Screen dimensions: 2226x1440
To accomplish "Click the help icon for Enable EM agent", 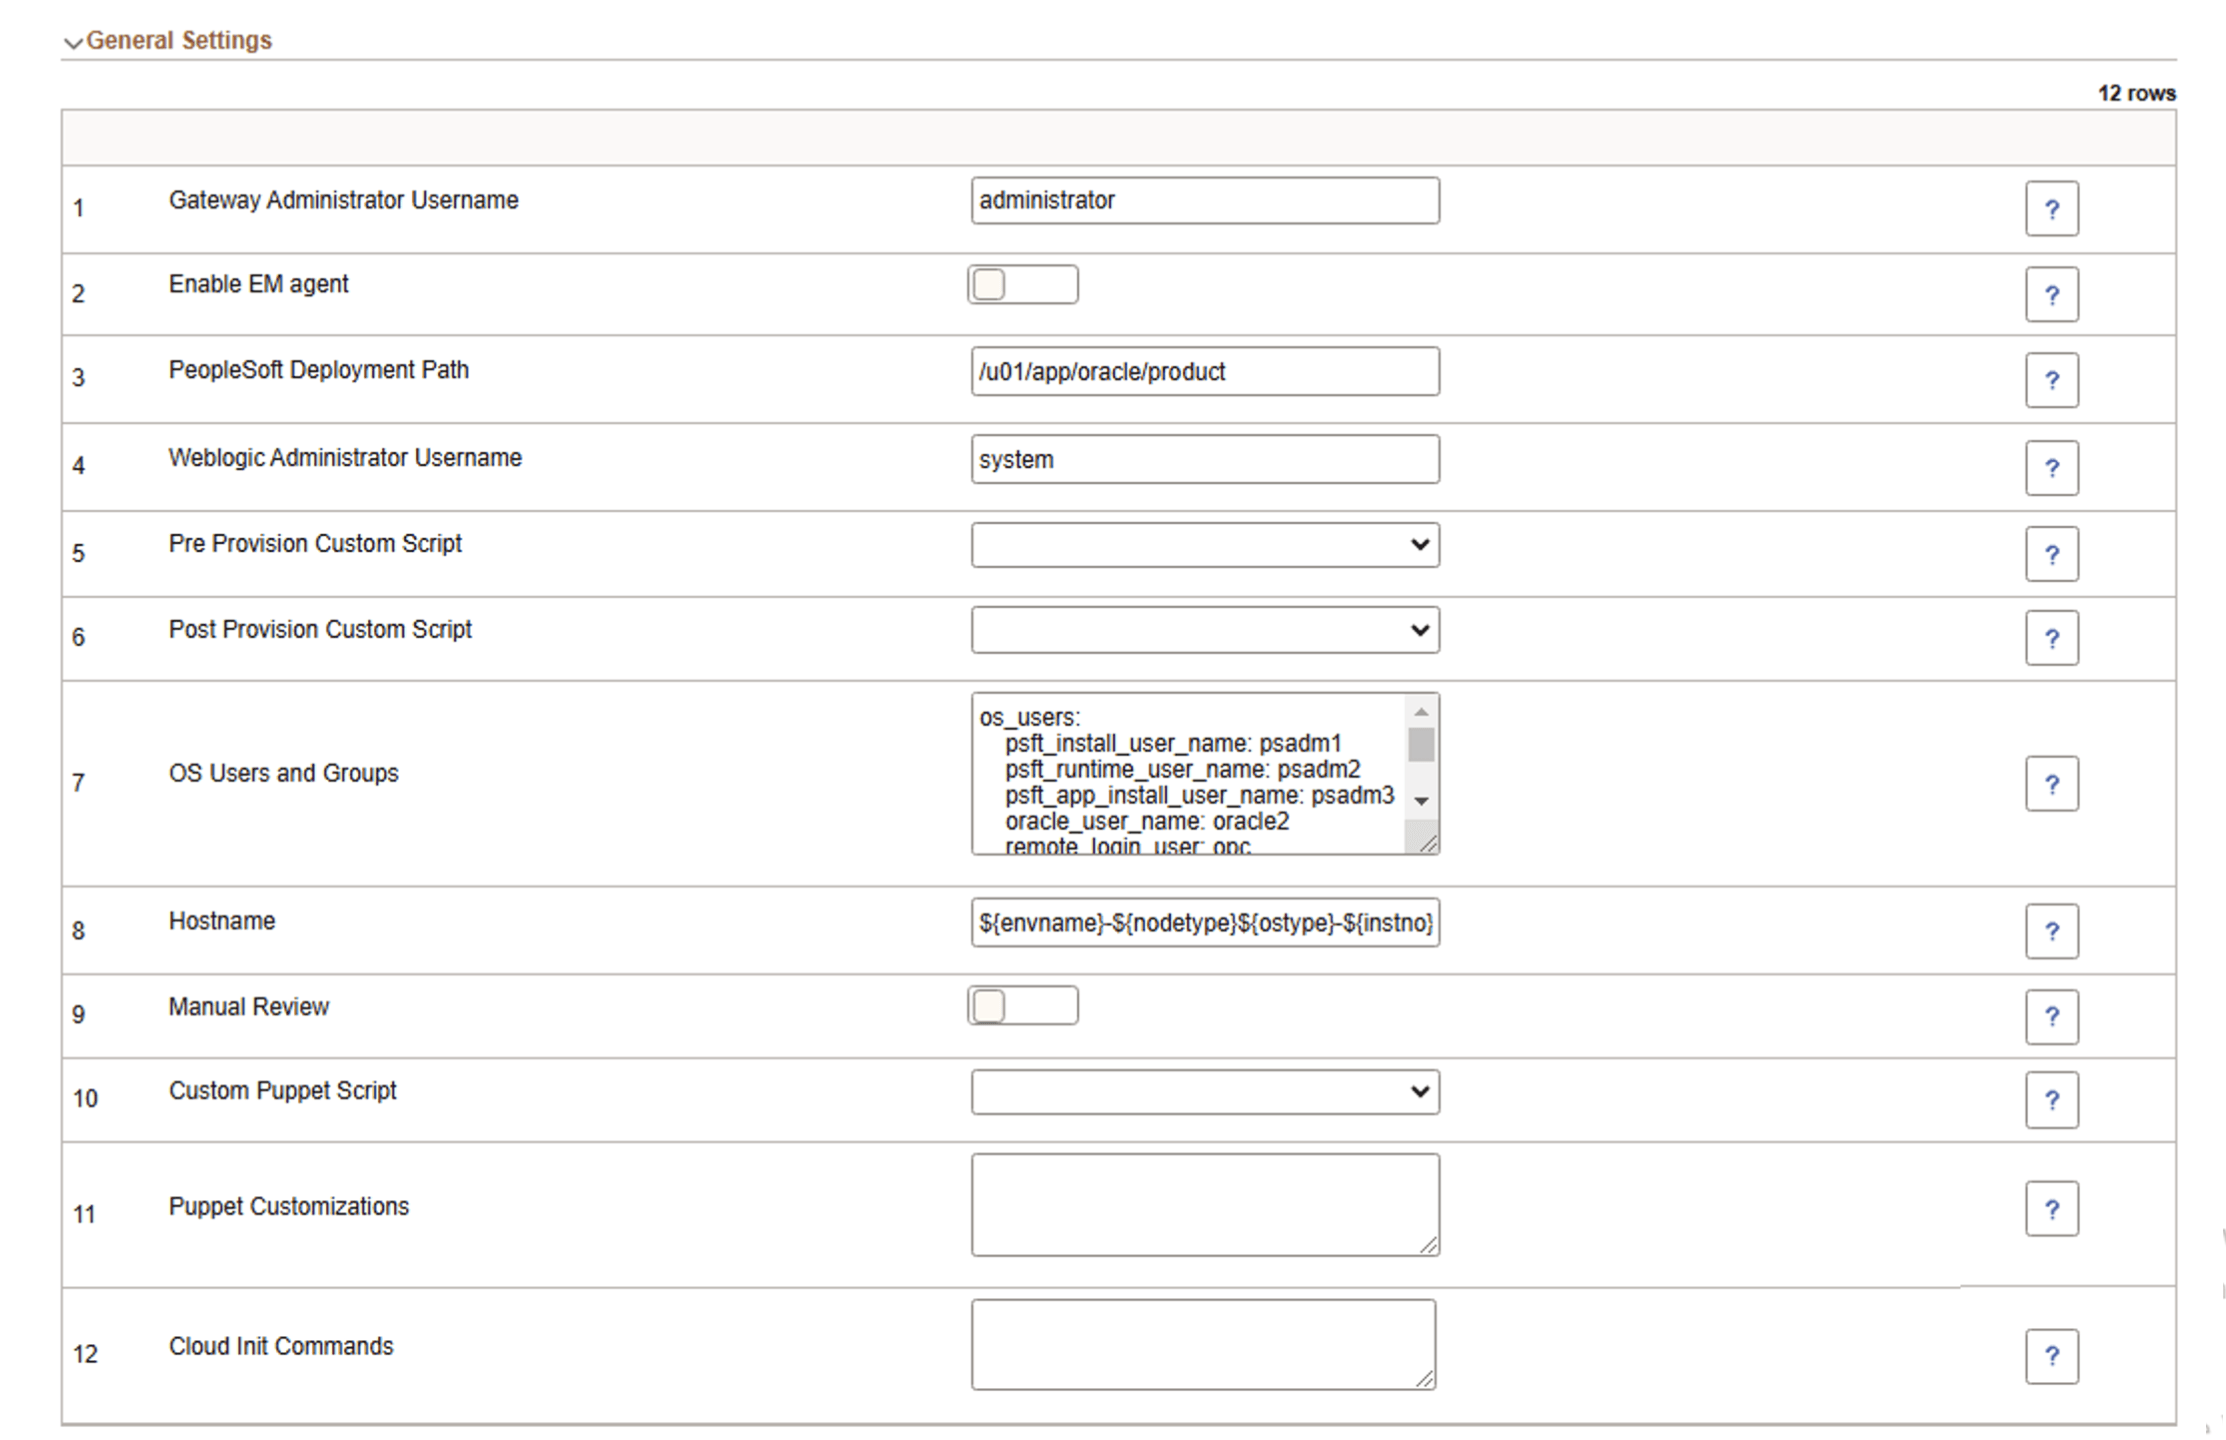I will click(x=2053, y=294).
